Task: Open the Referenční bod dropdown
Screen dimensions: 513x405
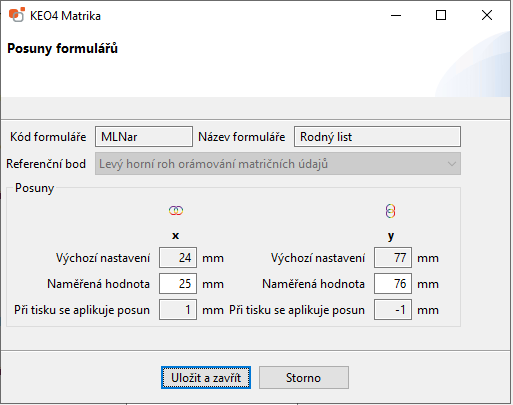Action: (x=278, y=164)
